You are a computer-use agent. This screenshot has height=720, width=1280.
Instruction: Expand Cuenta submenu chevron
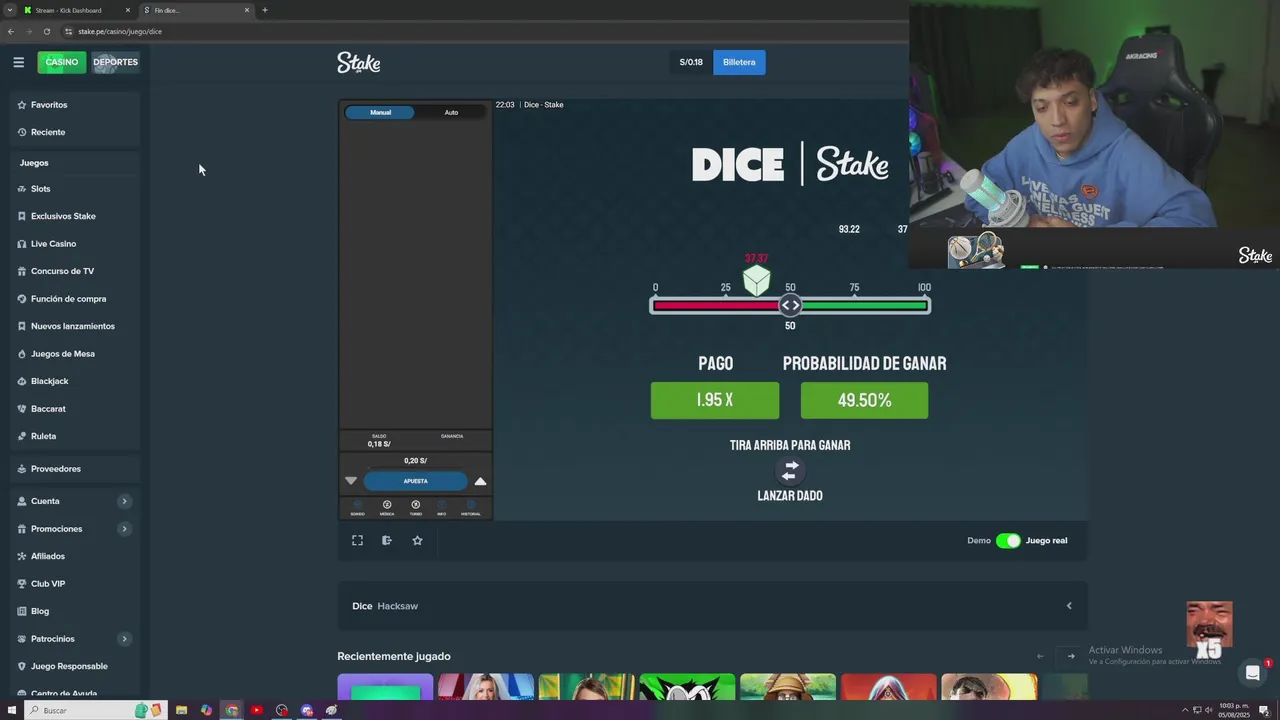coord(124,501)
